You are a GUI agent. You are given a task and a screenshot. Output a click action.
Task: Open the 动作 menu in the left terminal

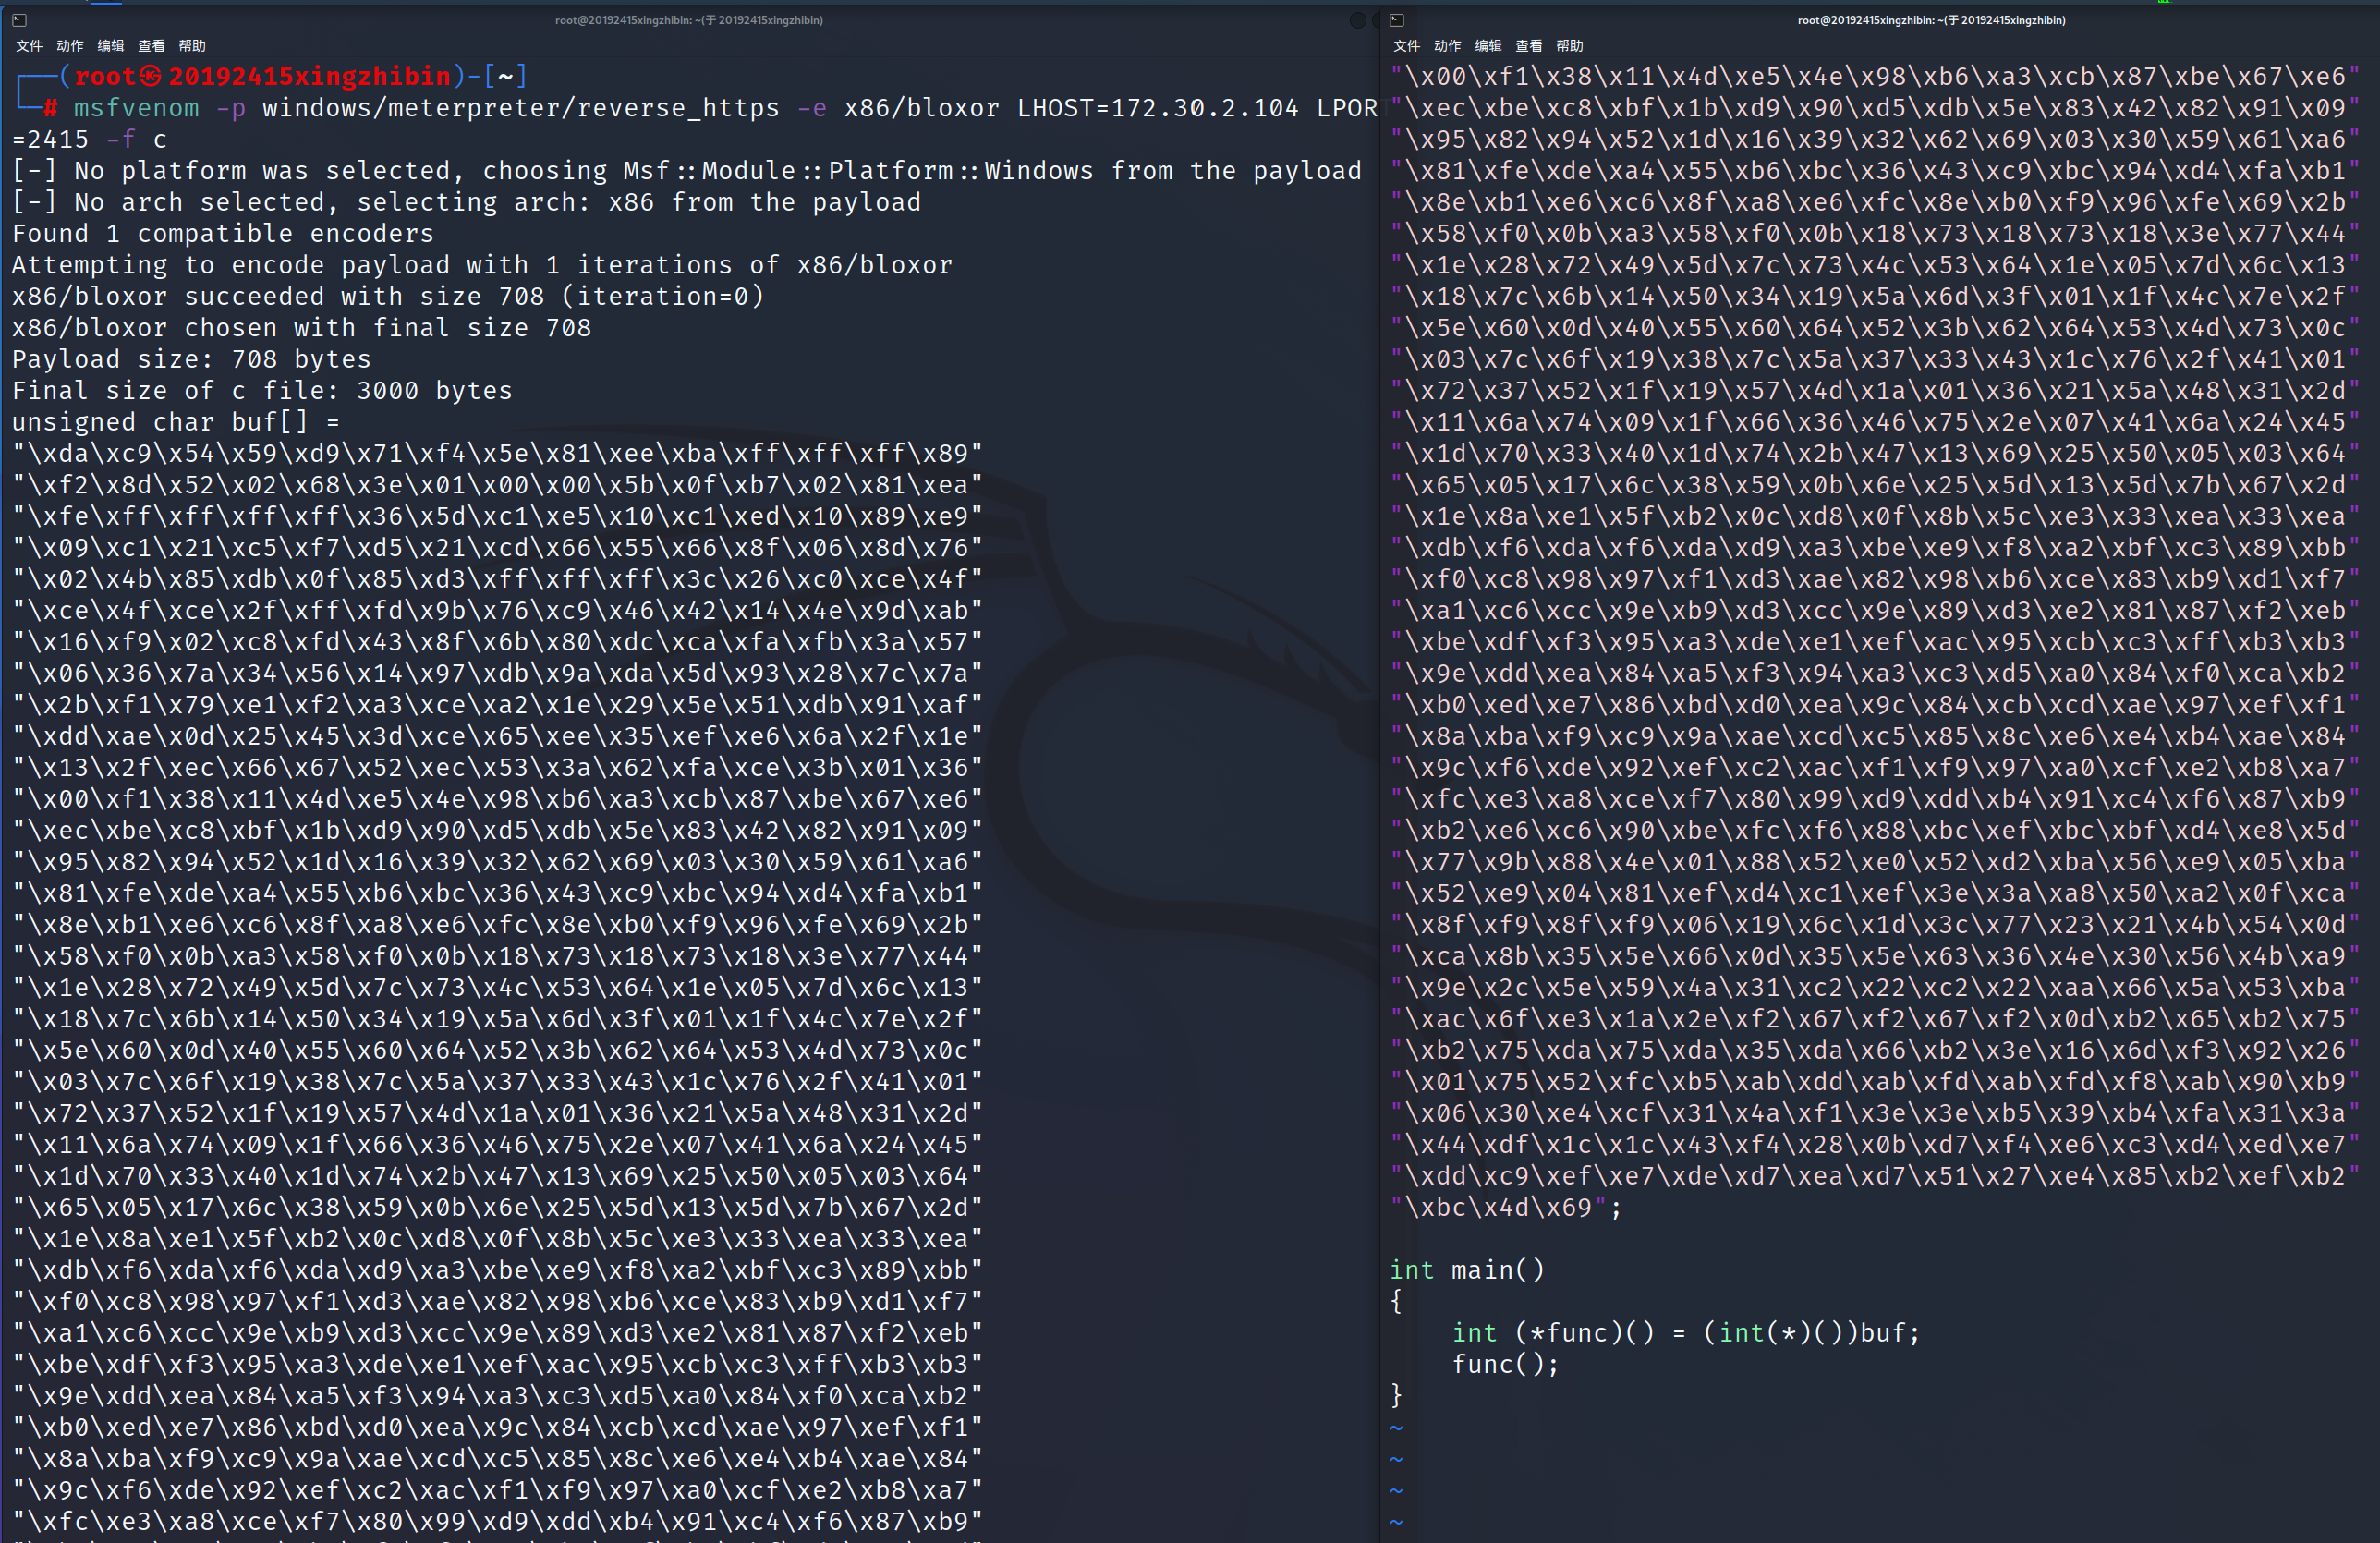70,46
